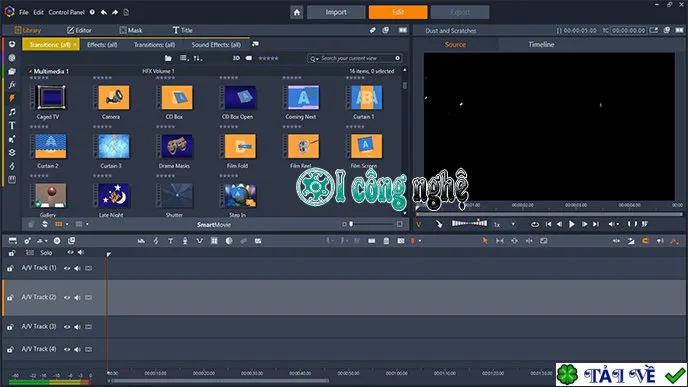The width and height of the screenshot is (688, 387).
Task: Go to the Home screen icon
Action: (297, 12)
